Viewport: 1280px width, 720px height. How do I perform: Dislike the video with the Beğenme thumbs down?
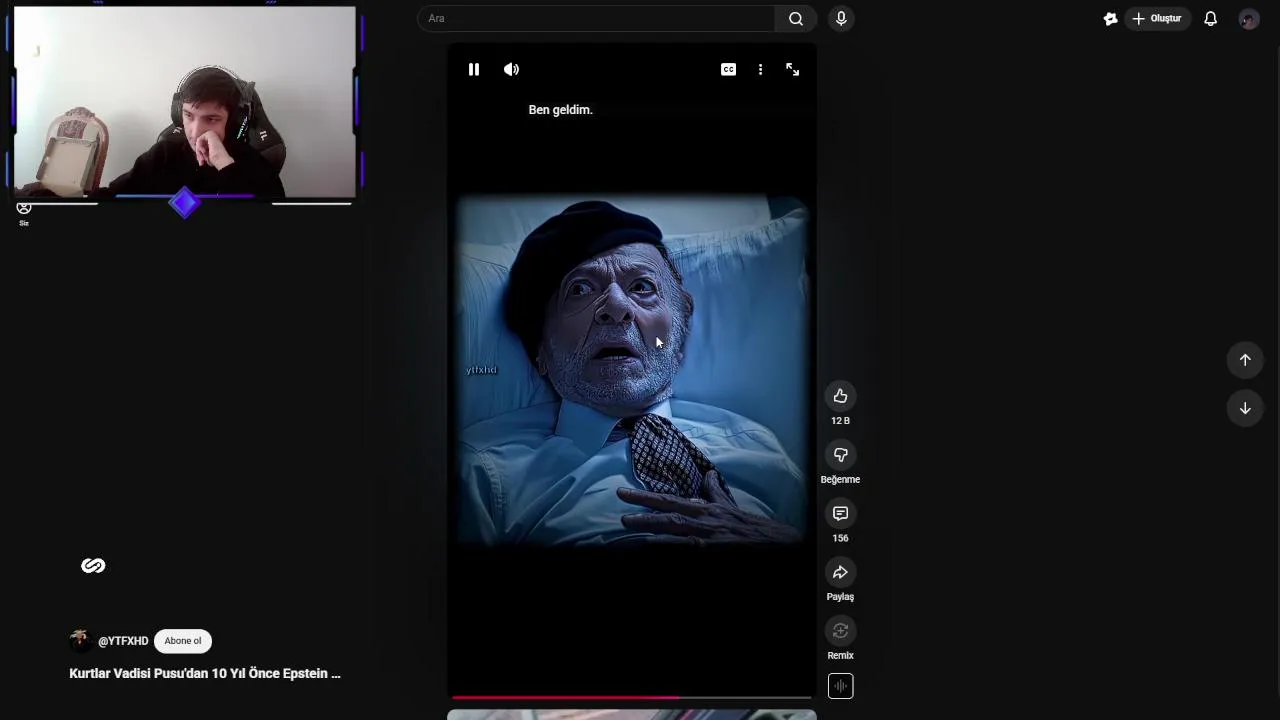(x=840, y=455)
